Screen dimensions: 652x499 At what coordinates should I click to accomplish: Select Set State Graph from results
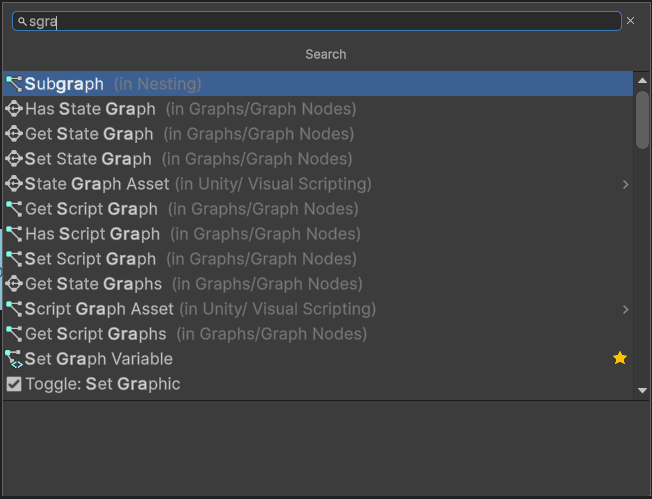[88, 159]
